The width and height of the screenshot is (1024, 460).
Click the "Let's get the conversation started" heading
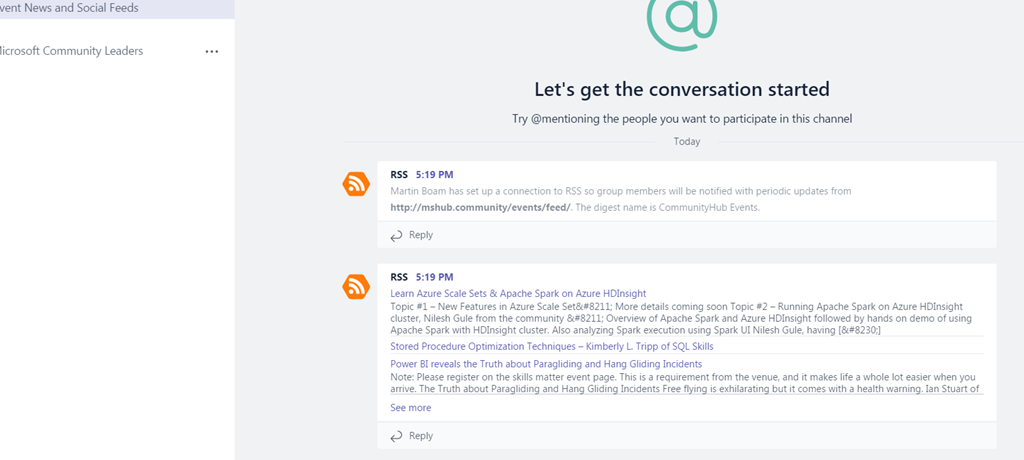pyautogui.click(x=682, y=89)
